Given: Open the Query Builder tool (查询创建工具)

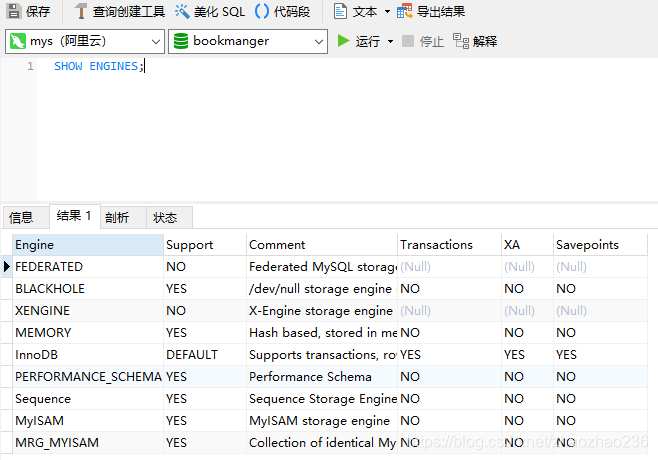Looking at the screenshot, I should pyautogui.click(x=120, y=11).
